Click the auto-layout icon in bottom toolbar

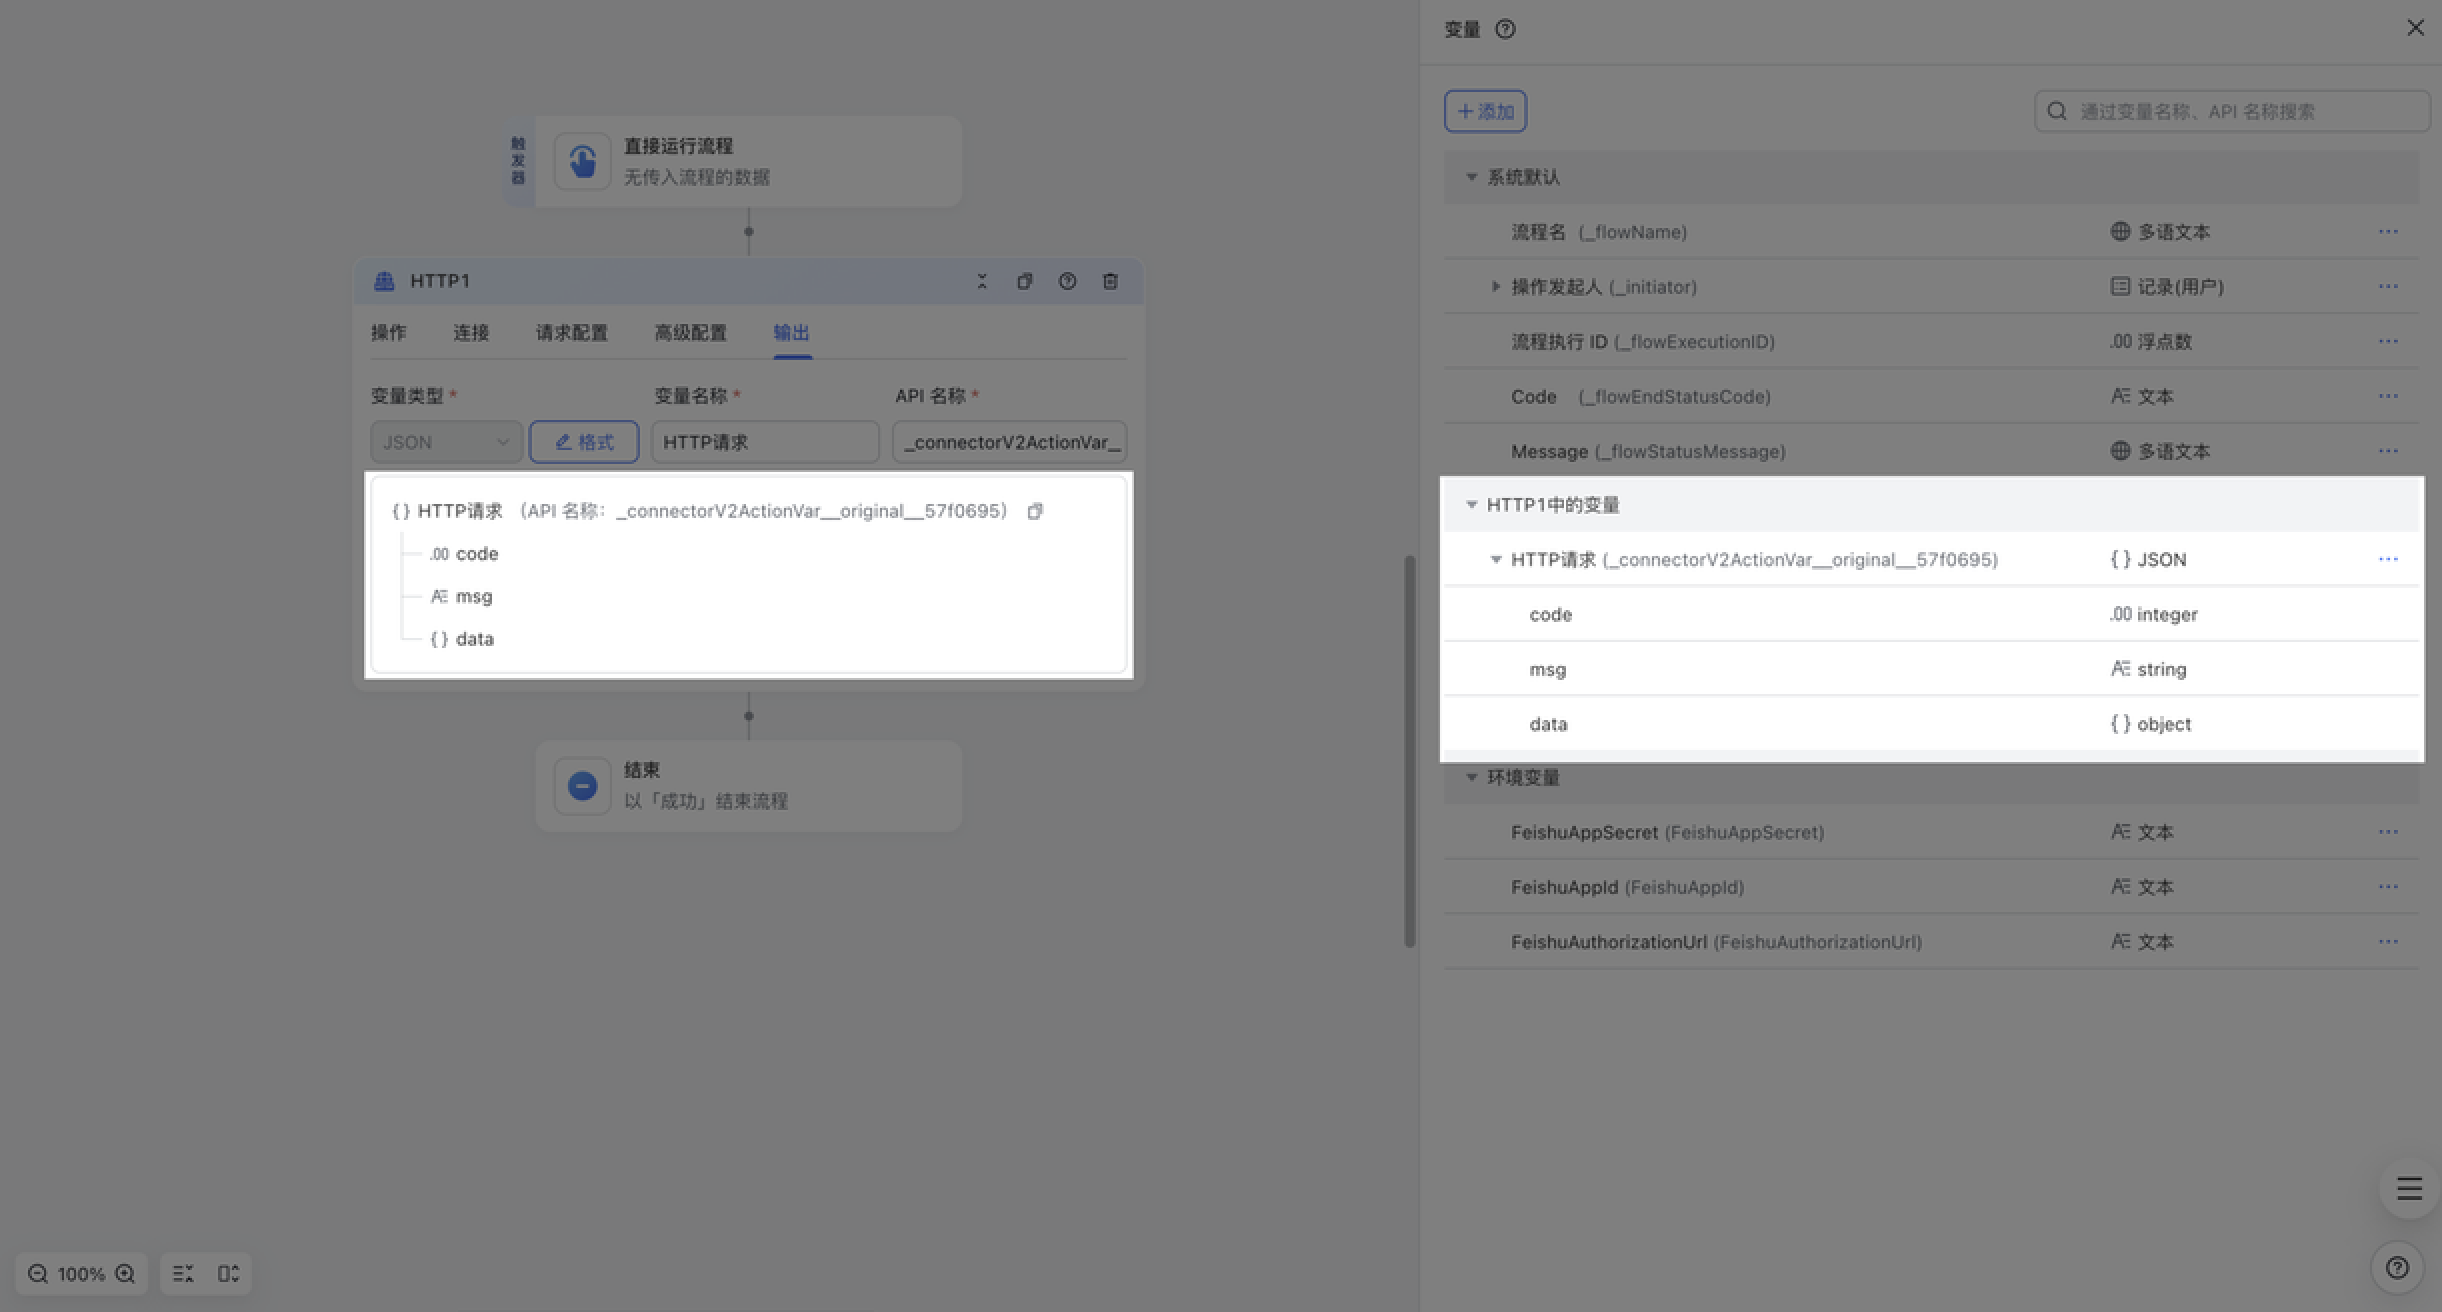(x=183, y=1273)
